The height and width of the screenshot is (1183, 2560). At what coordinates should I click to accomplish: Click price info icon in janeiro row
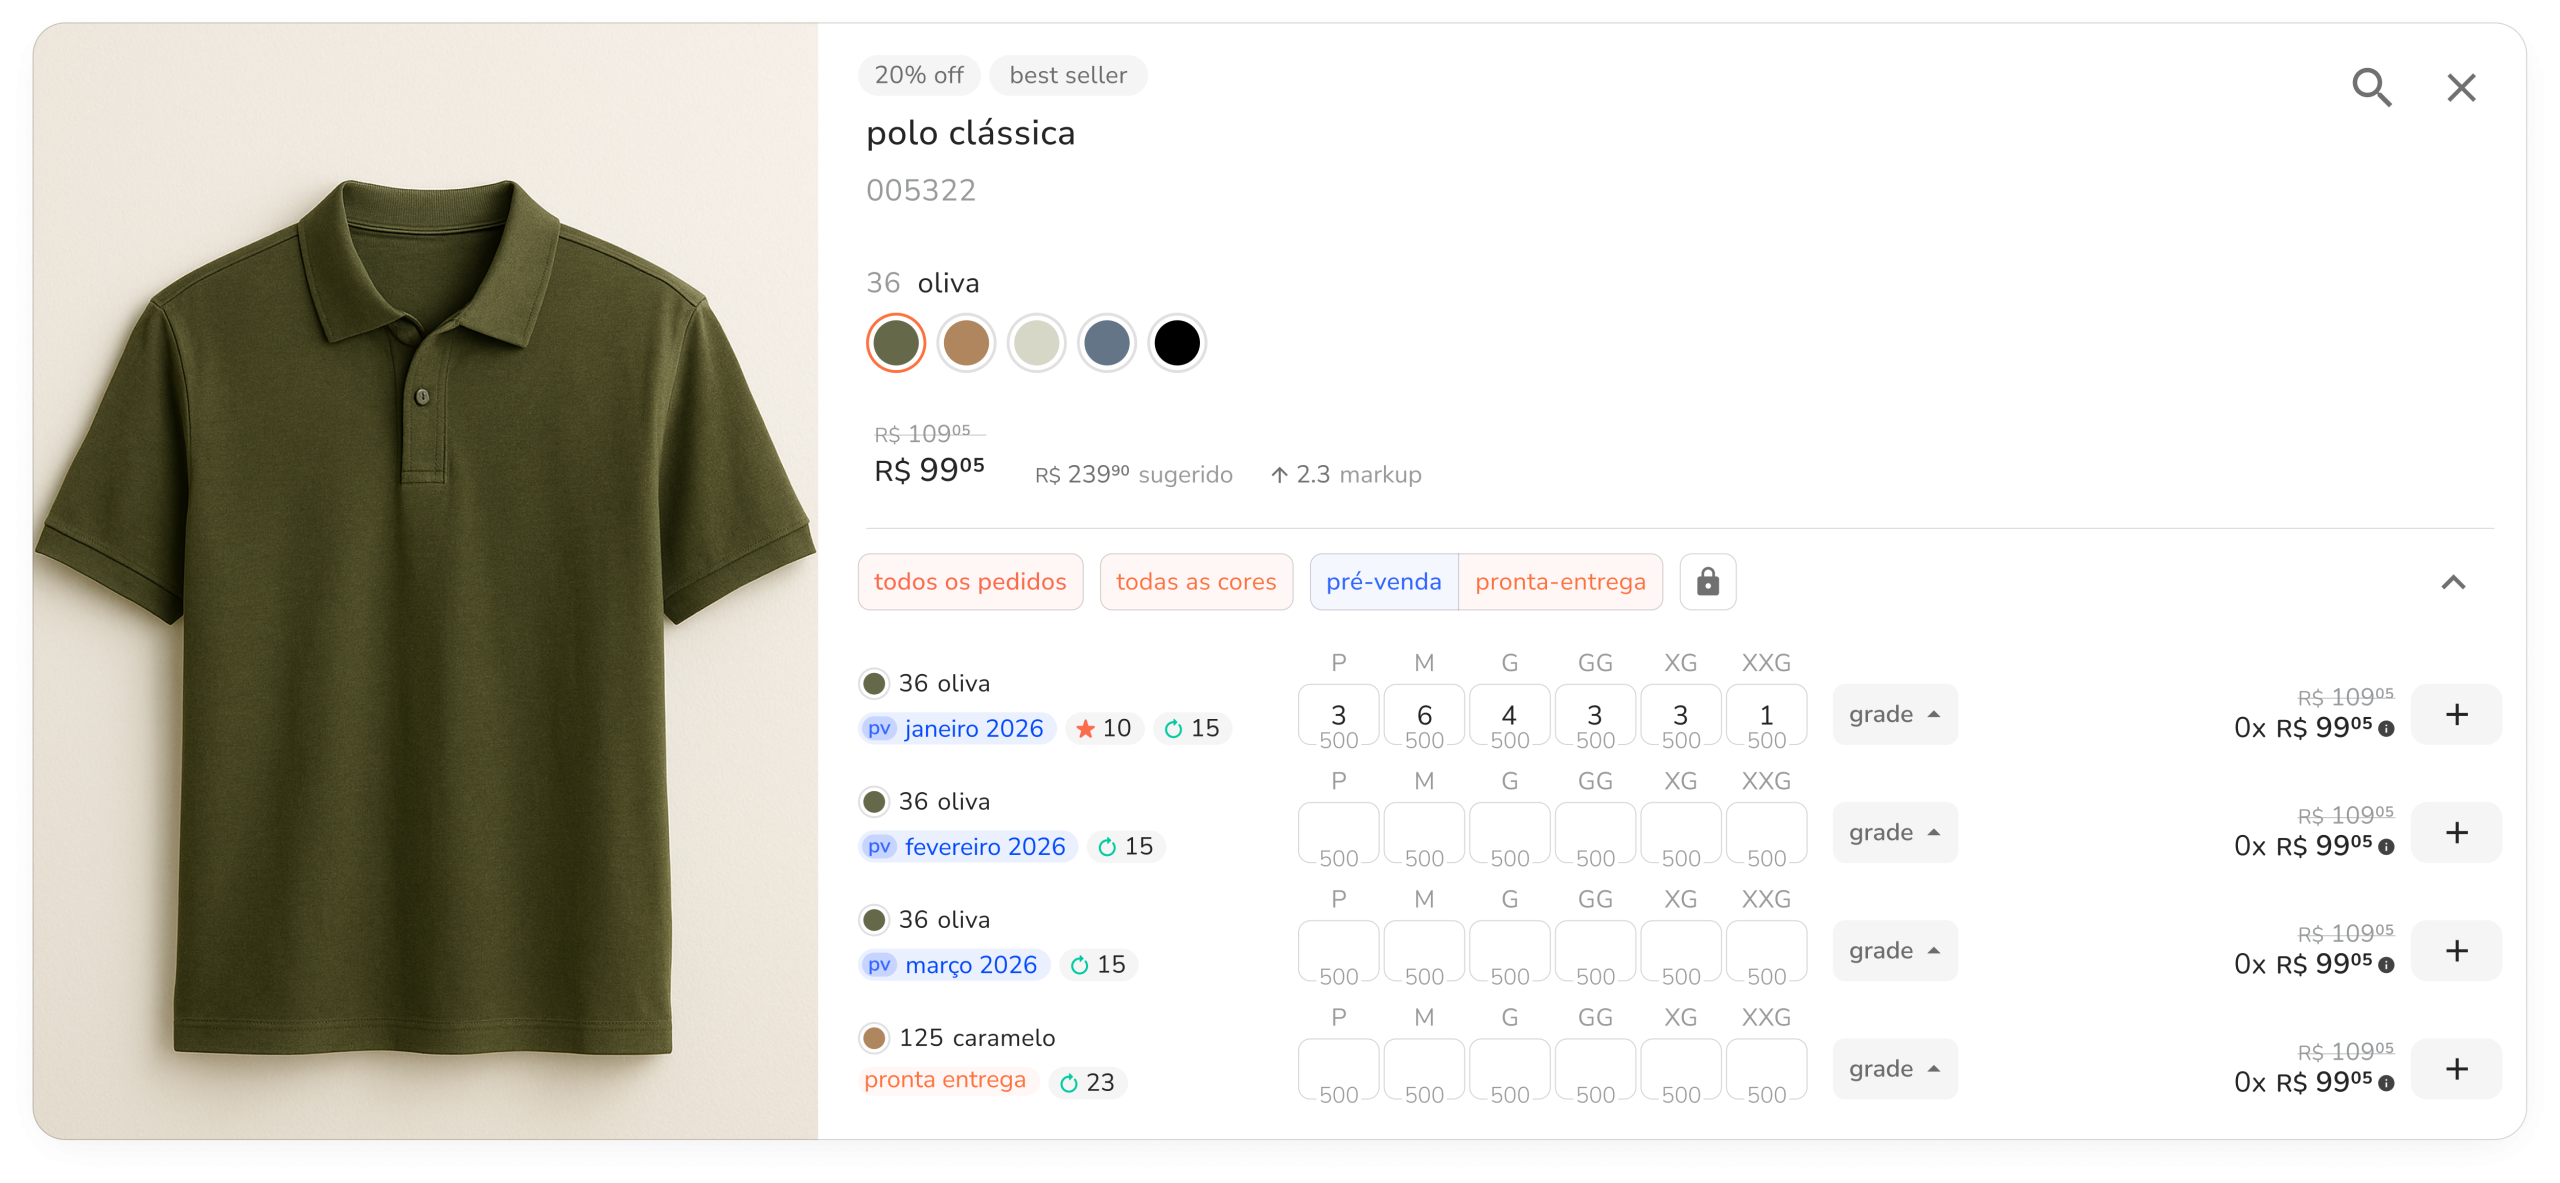pos(2387,729)
